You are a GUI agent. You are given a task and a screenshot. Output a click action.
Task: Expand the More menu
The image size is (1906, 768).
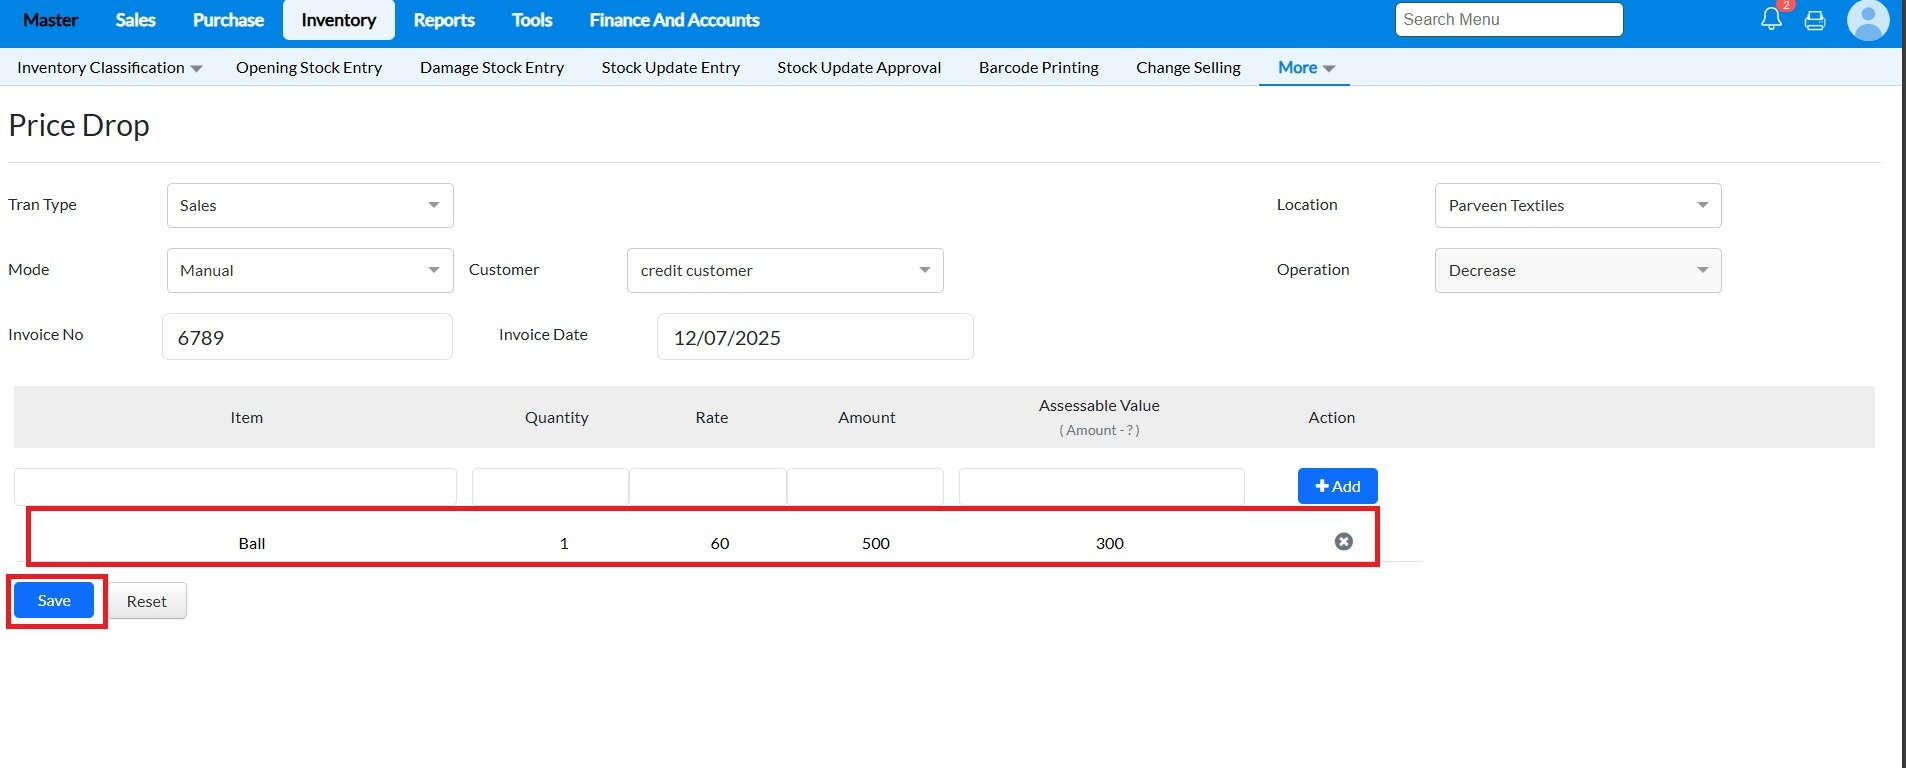1305,68
